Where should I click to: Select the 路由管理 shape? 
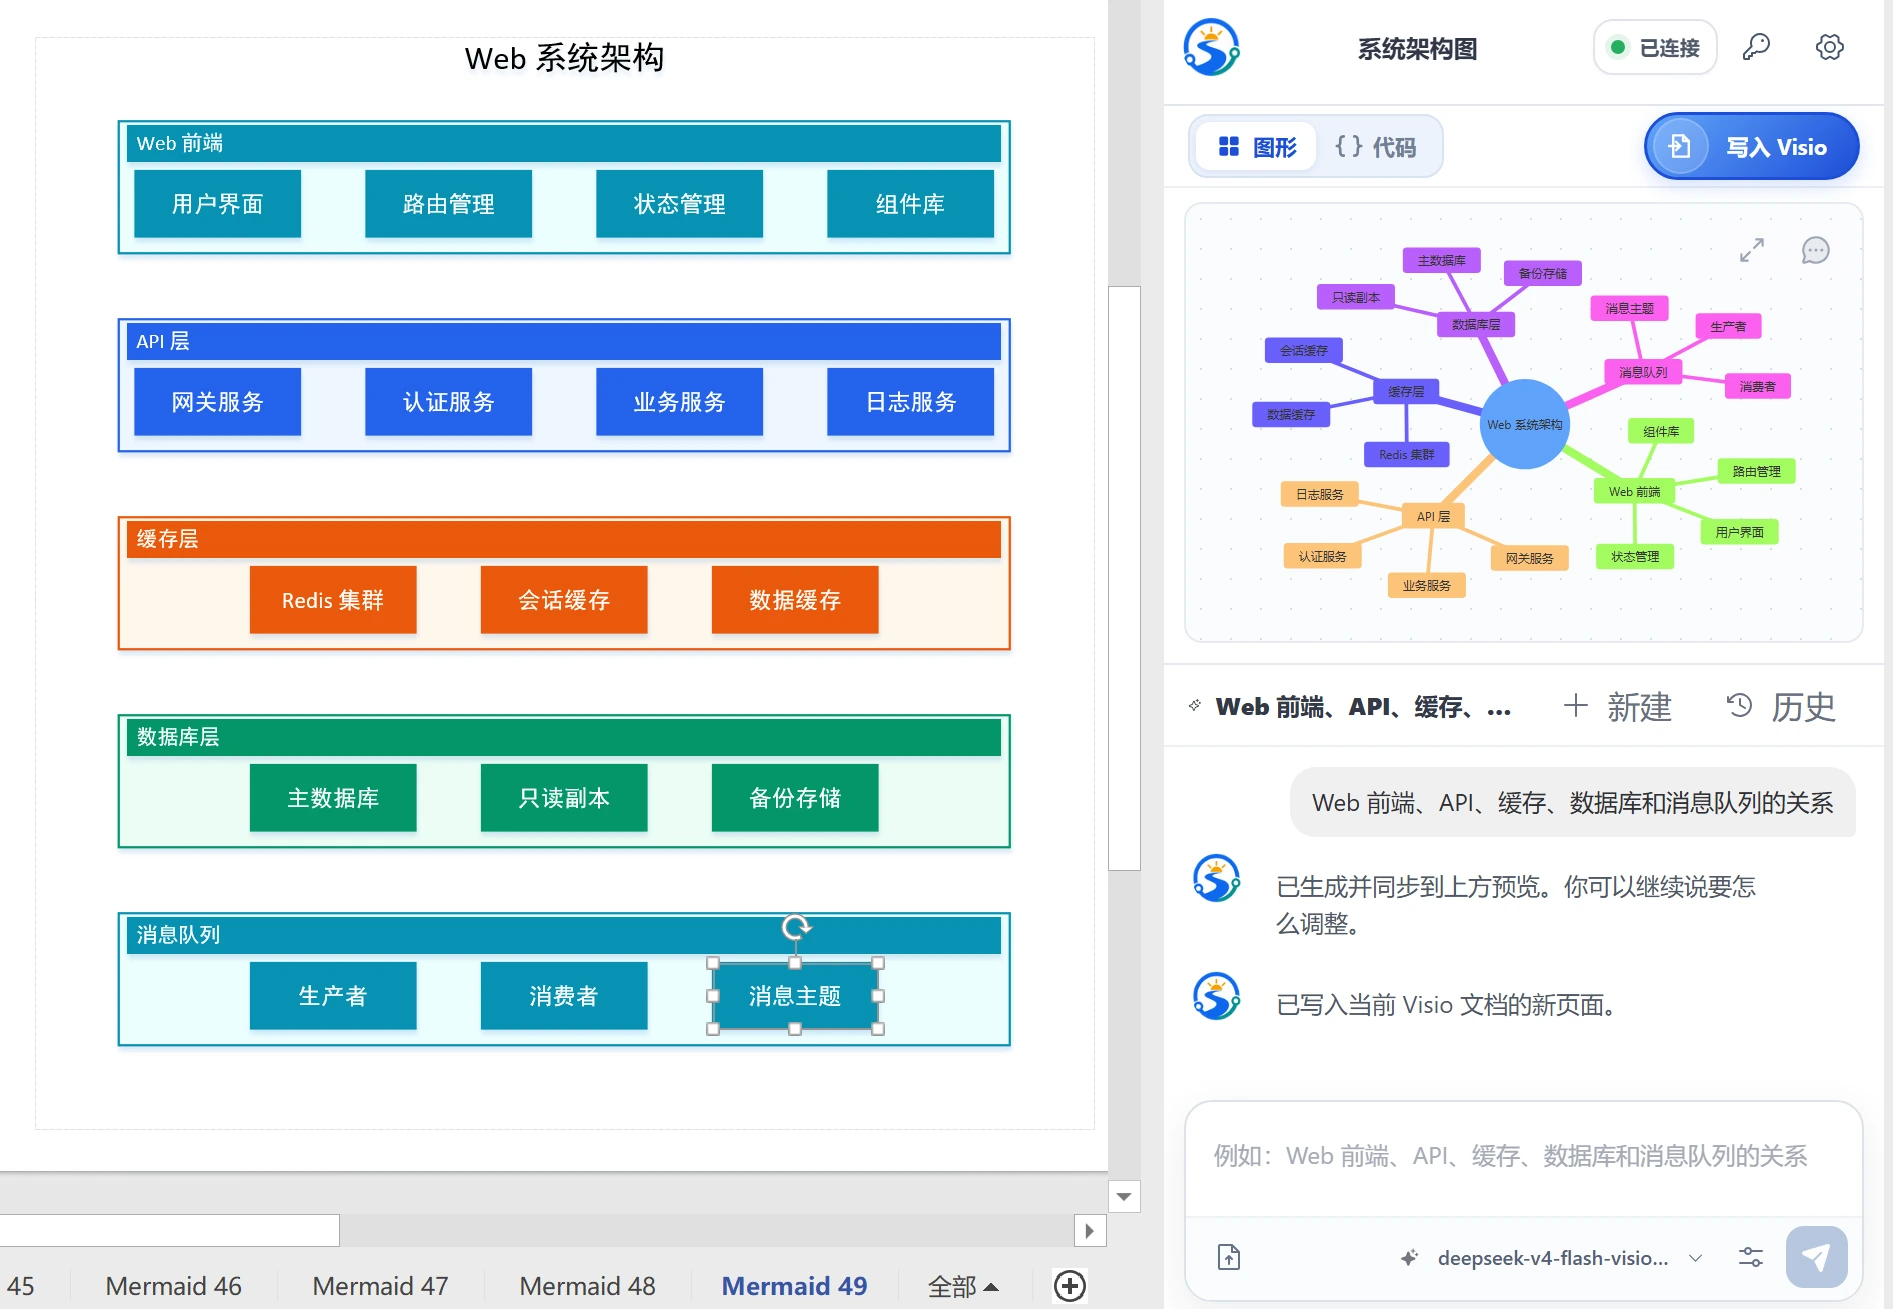(x=448, y=204)
